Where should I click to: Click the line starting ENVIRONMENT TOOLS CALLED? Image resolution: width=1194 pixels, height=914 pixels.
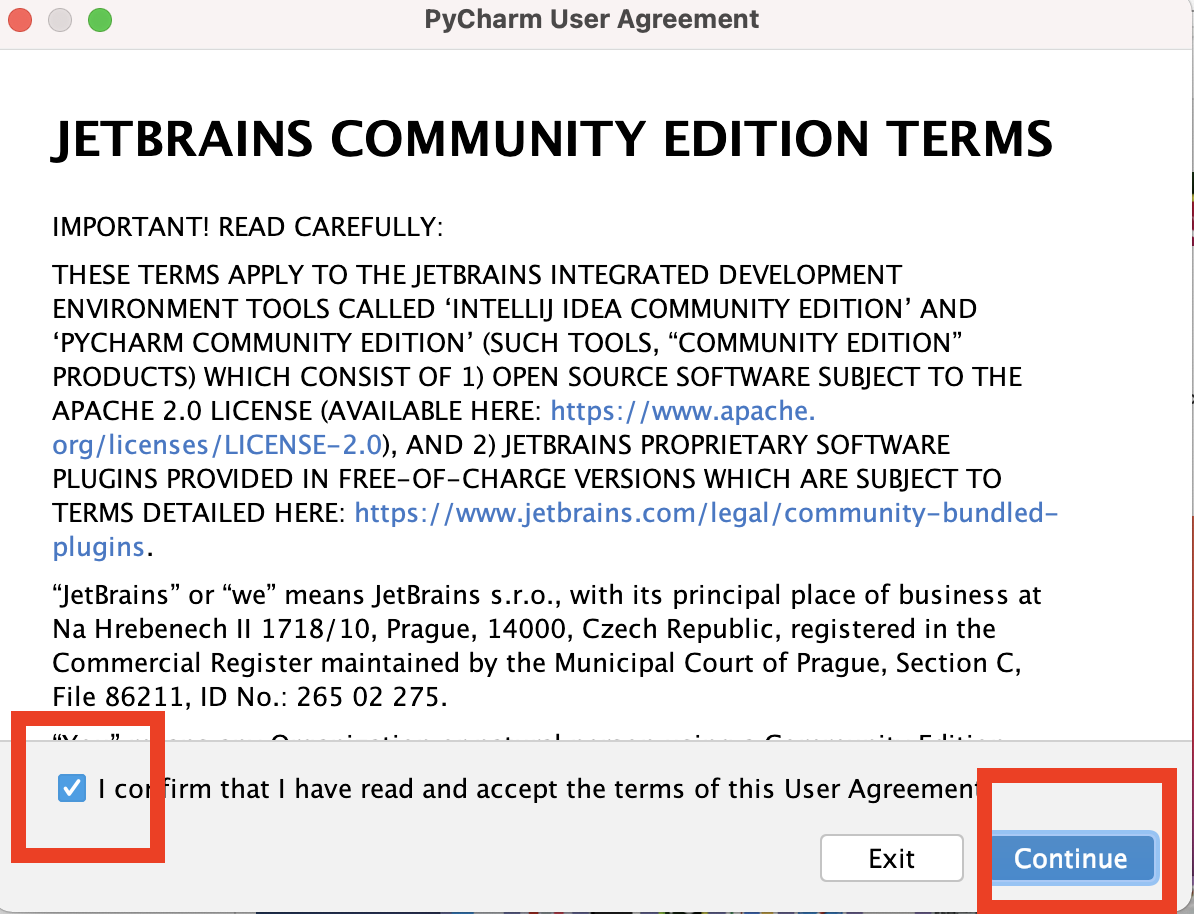[x=514, y=308]
